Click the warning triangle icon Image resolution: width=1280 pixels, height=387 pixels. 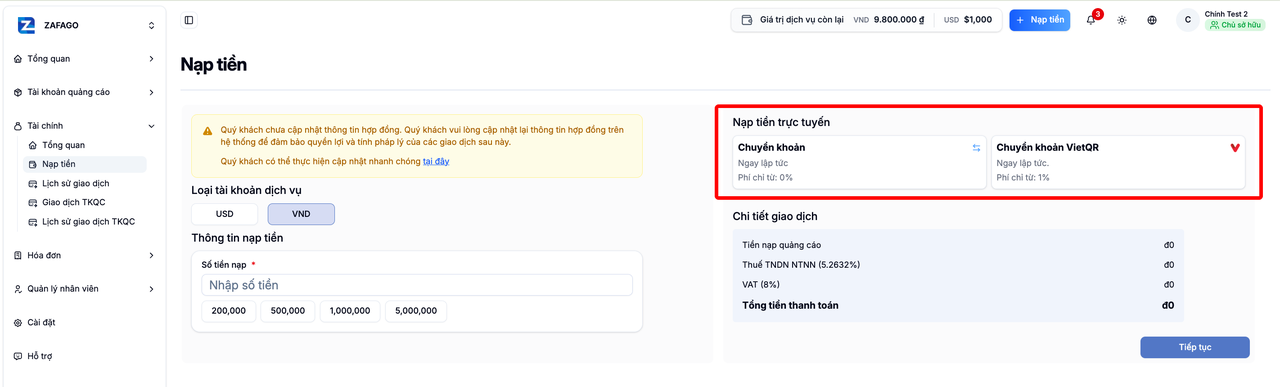pos(207,131)
